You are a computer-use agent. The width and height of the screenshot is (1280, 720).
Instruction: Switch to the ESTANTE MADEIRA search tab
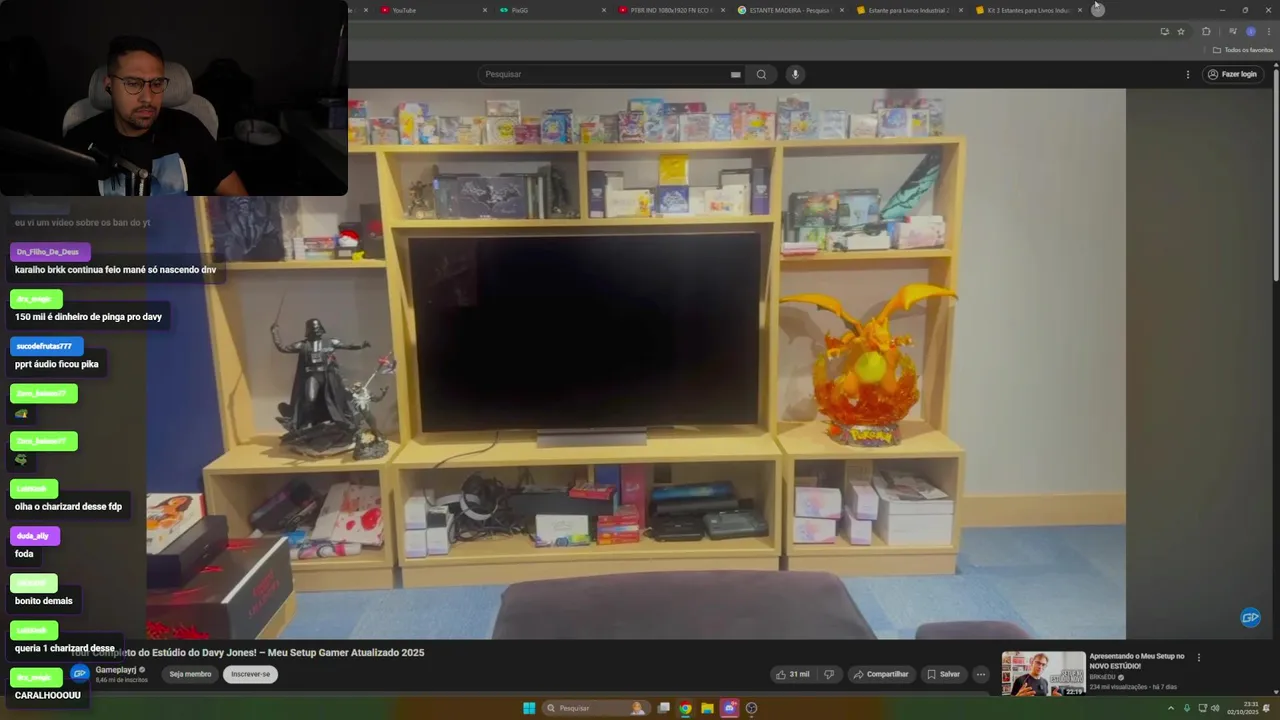790,10
